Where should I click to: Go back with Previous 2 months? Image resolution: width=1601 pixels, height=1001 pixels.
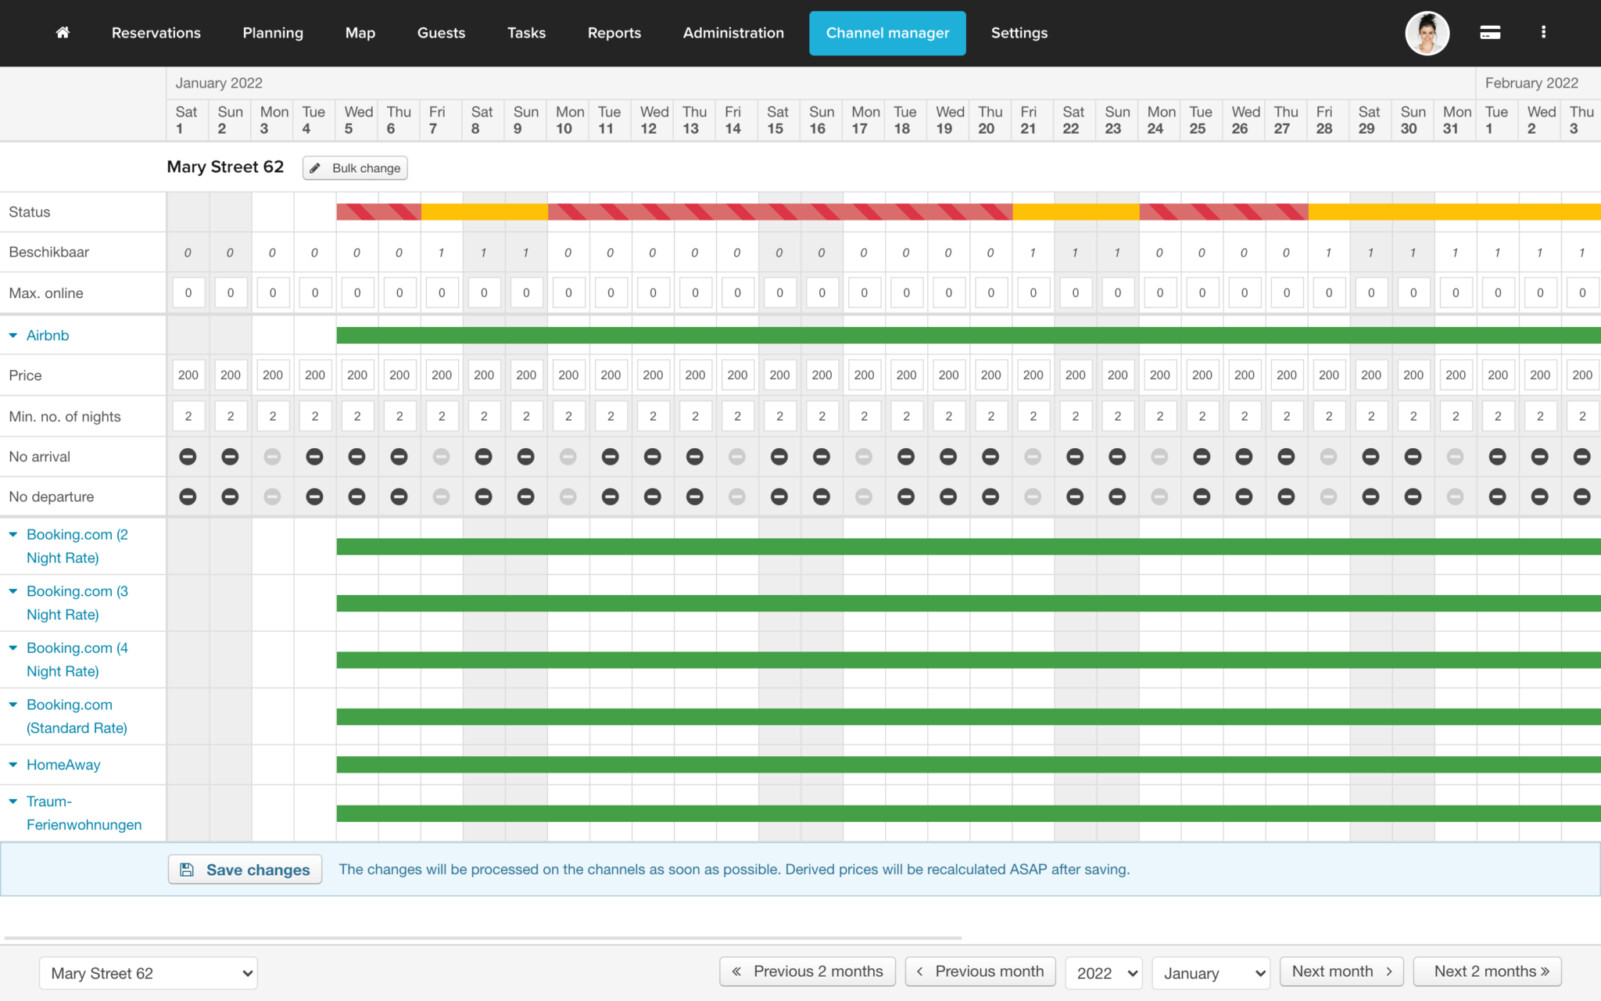pos(807,972)
